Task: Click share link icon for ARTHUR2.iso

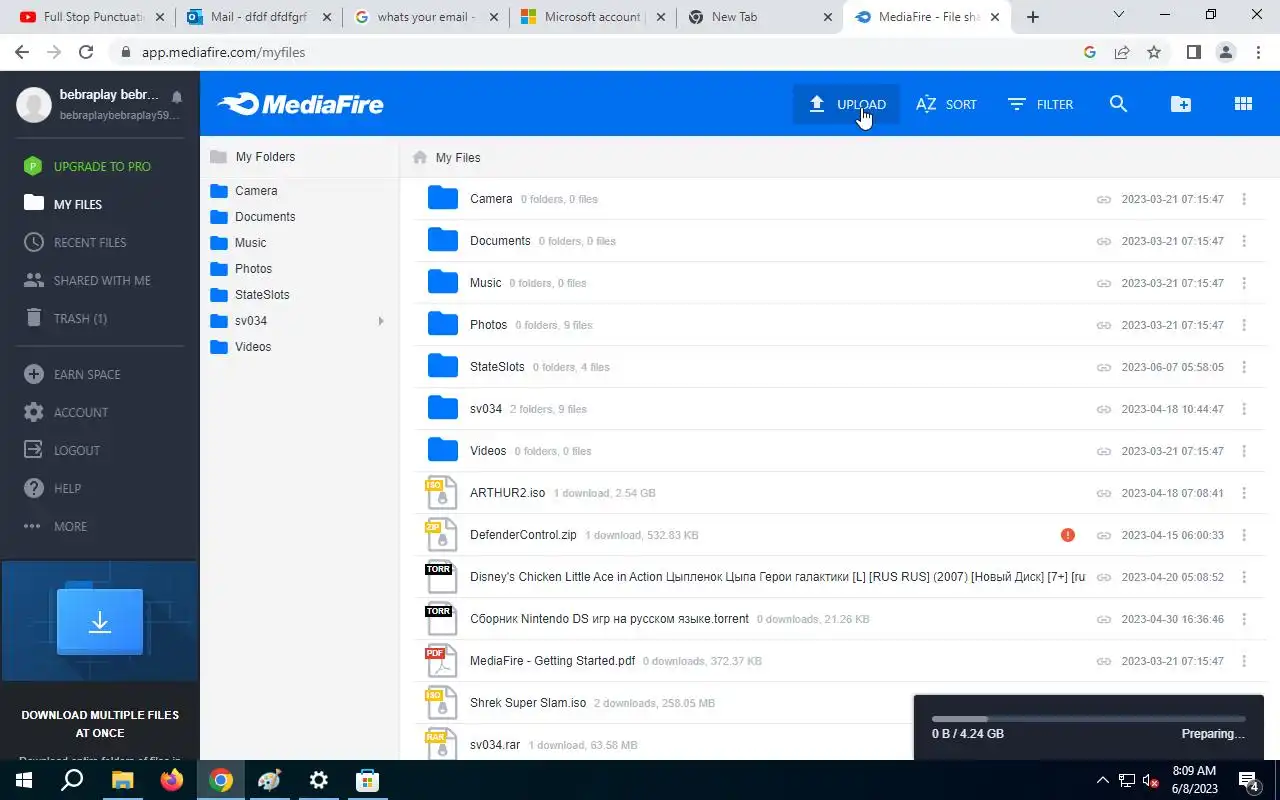Action: pyautogui.click(x=1104, y=493)
